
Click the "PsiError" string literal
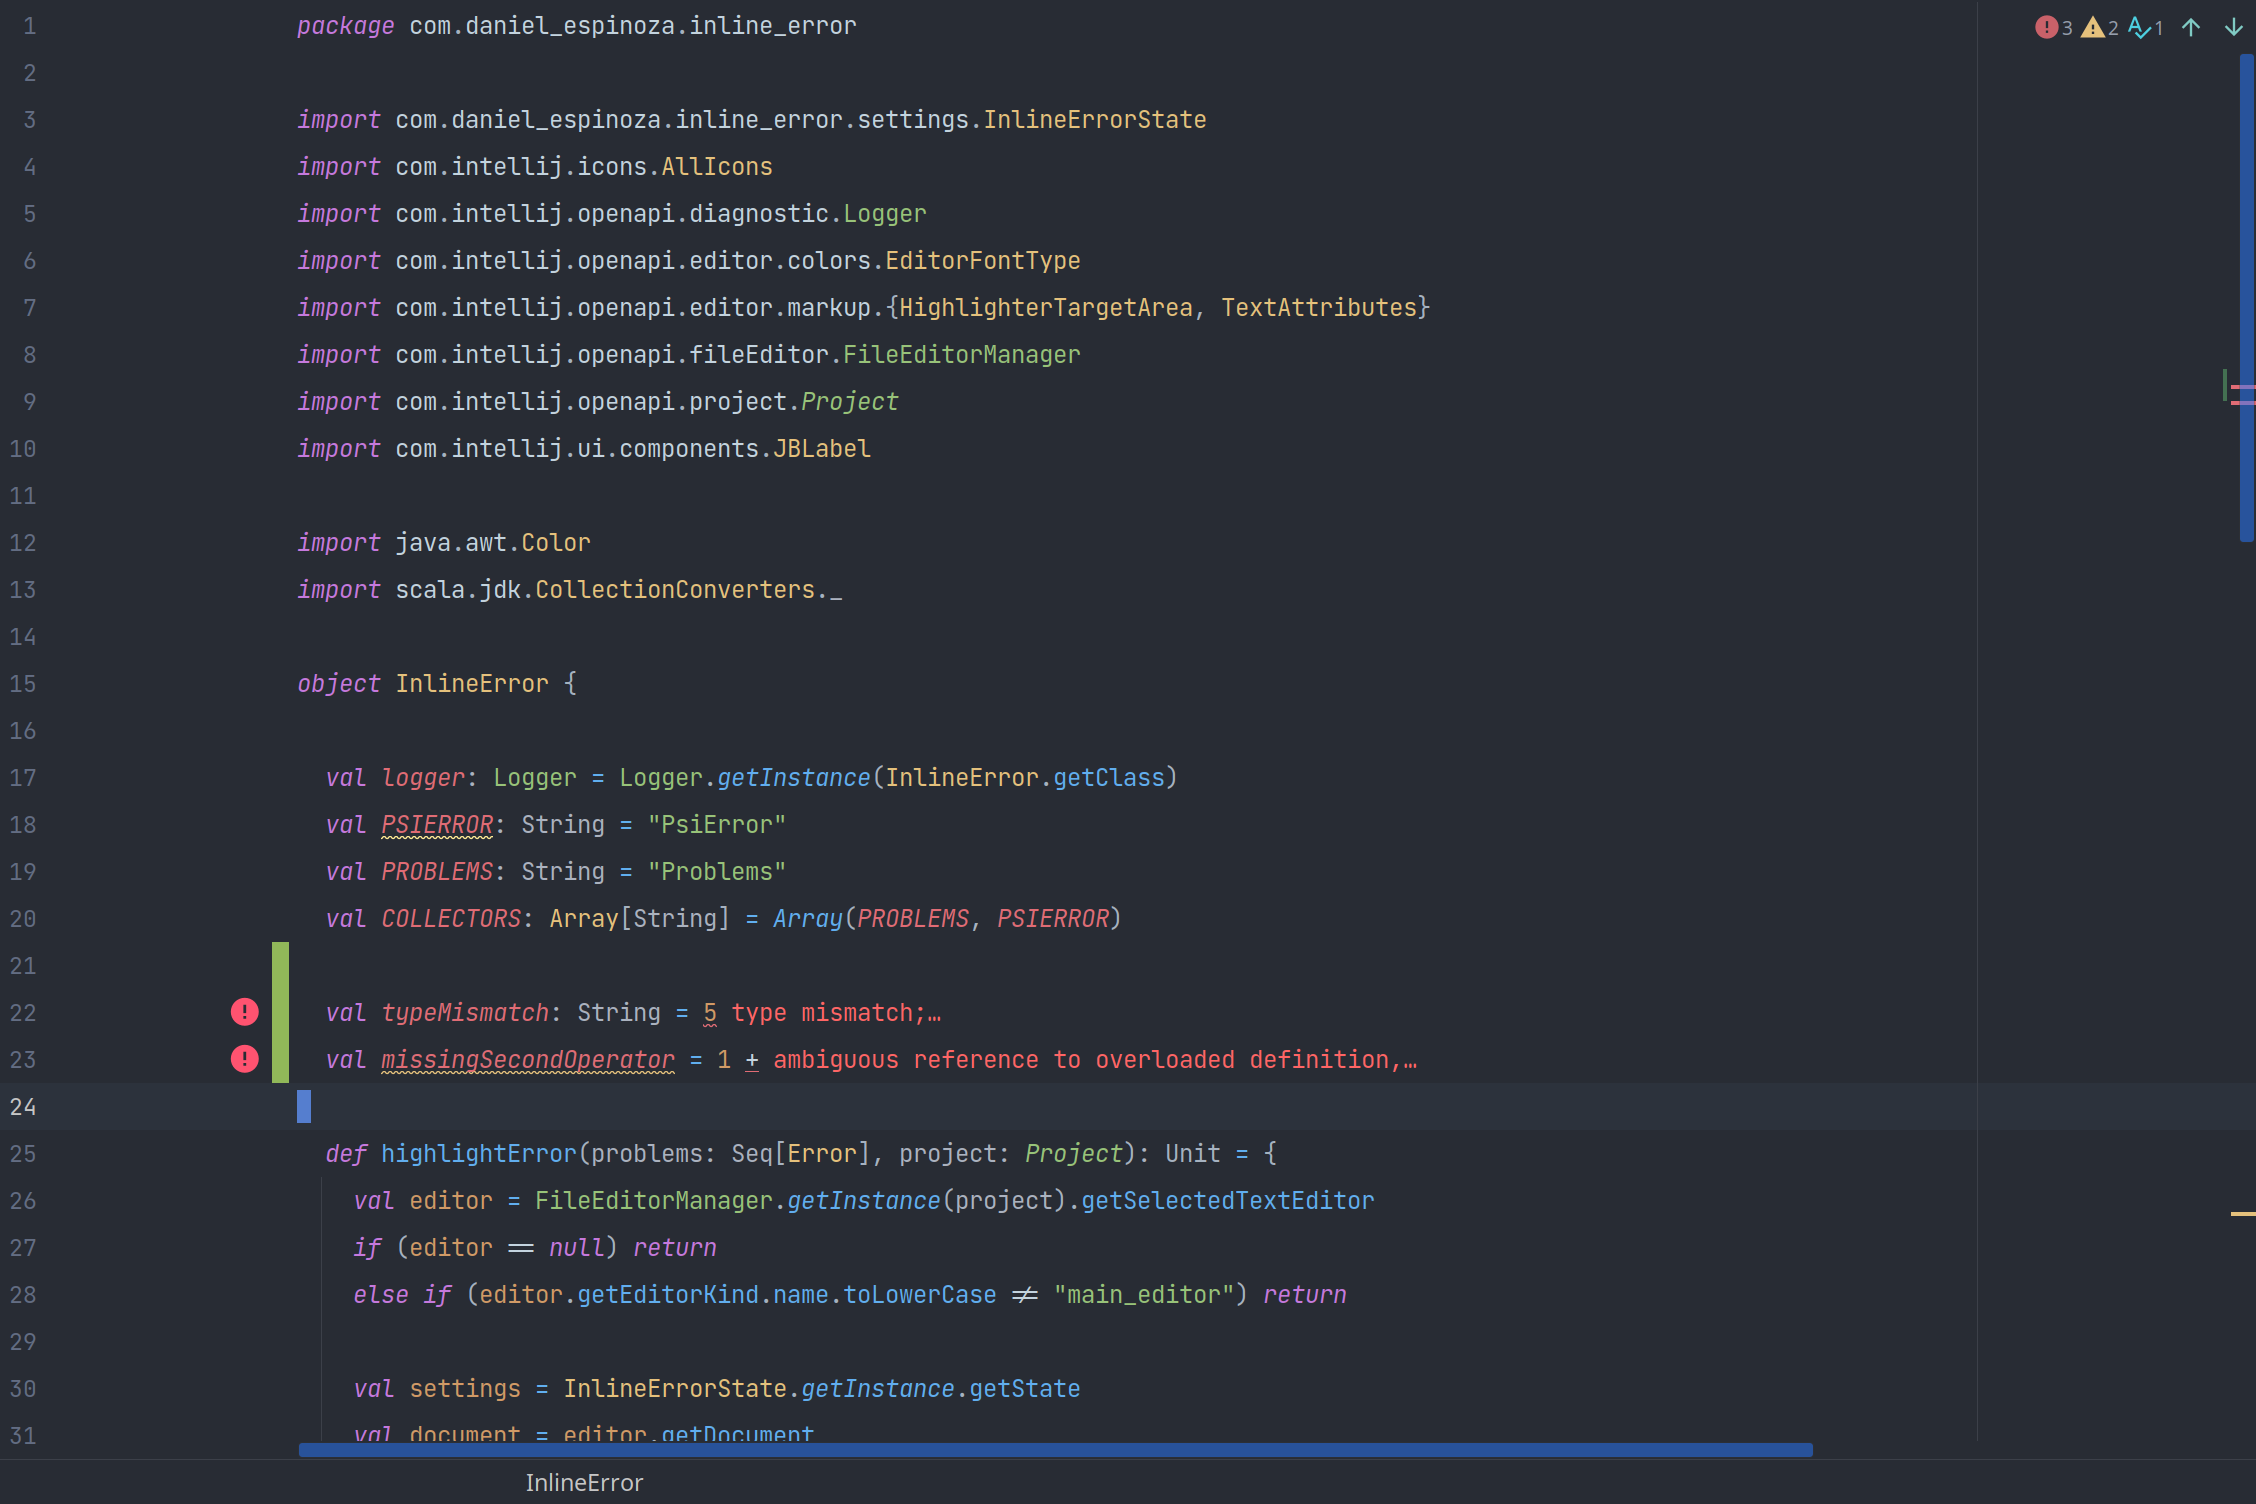[717, 825]
